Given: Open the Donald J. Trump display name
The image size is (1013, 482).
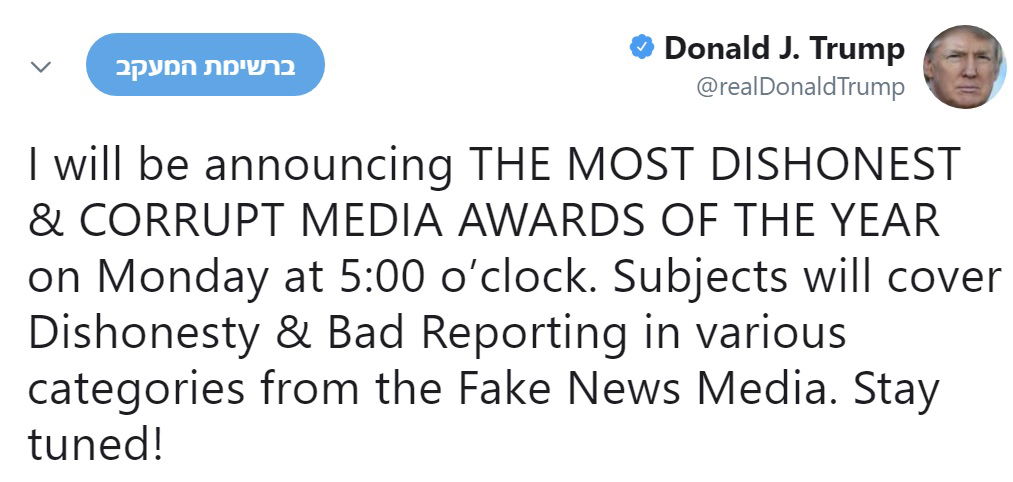Looking at the screenshot, I should coord(783,48).
